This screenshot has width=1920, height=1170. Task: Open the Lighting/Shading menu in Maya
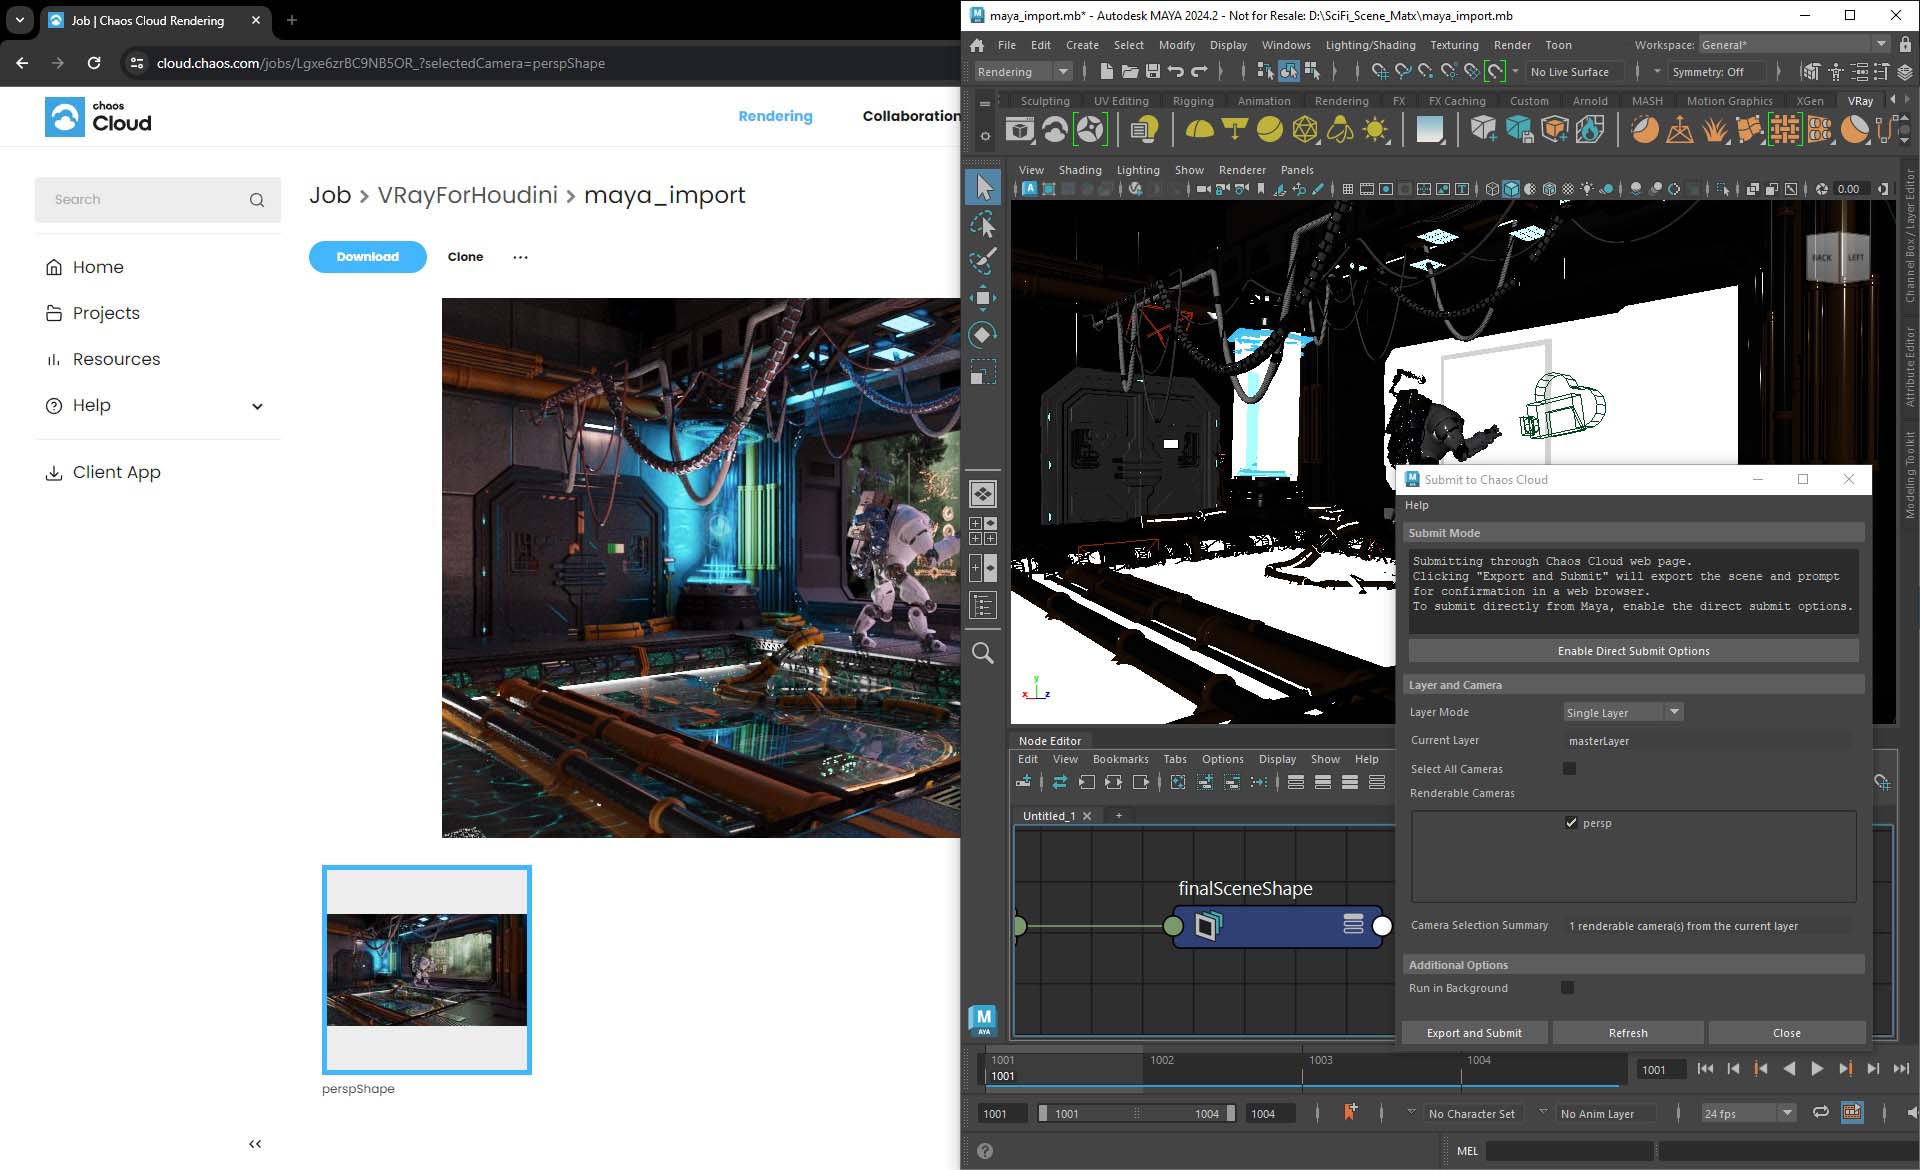[1369, 45]
